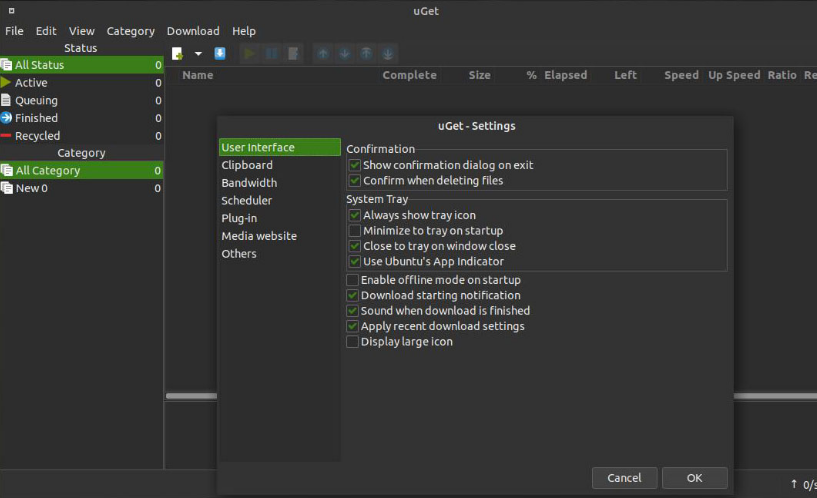Open the Edit menu
The width and height of the screenshot is (817, 498).
pos(46,31)
